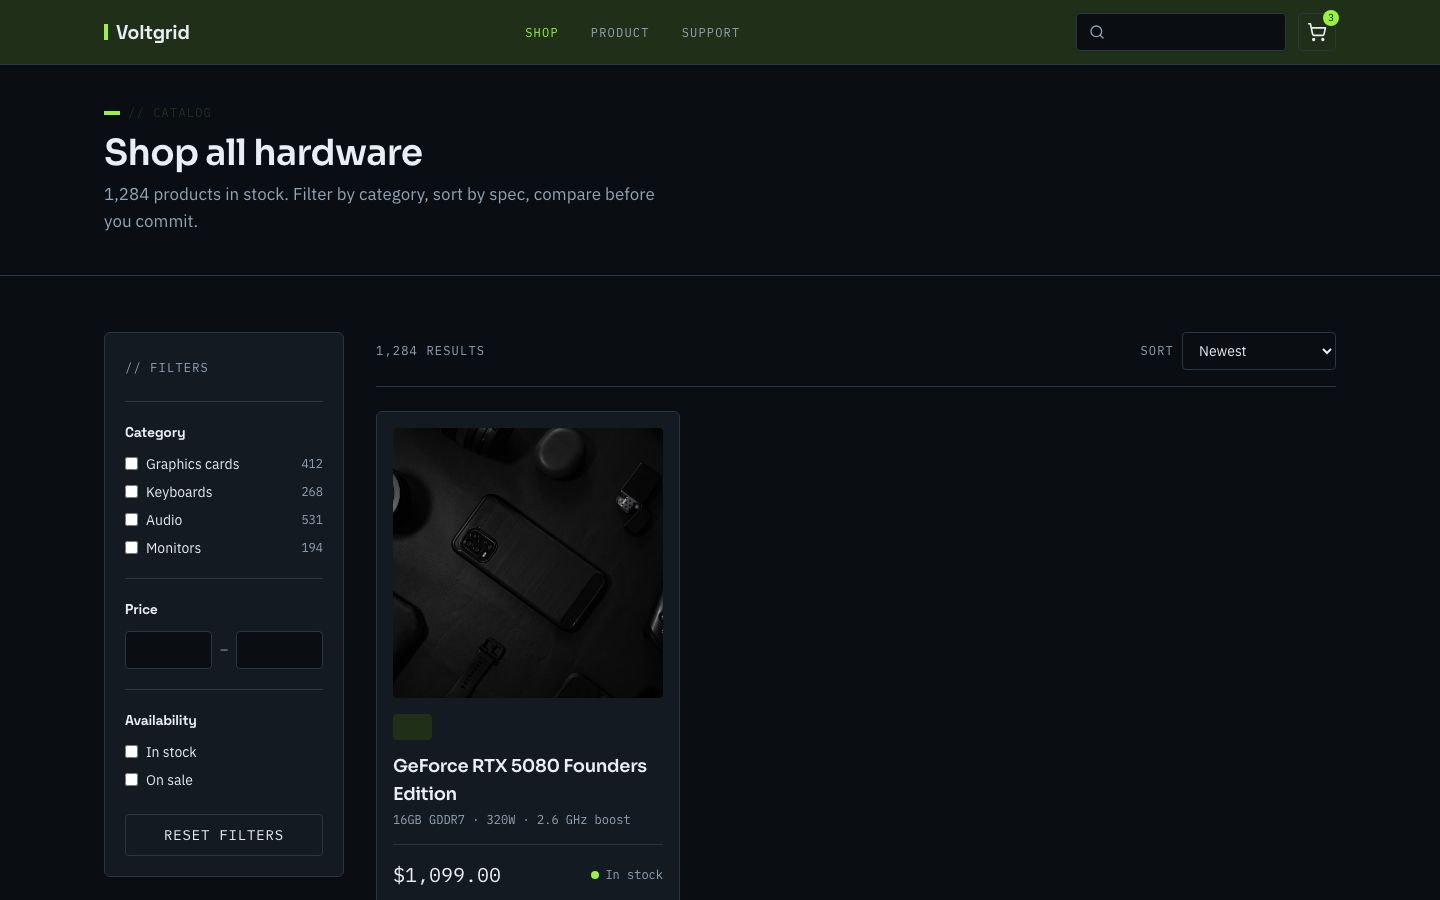
Task: Open the Shop nav item
Action: pos(541,33)
